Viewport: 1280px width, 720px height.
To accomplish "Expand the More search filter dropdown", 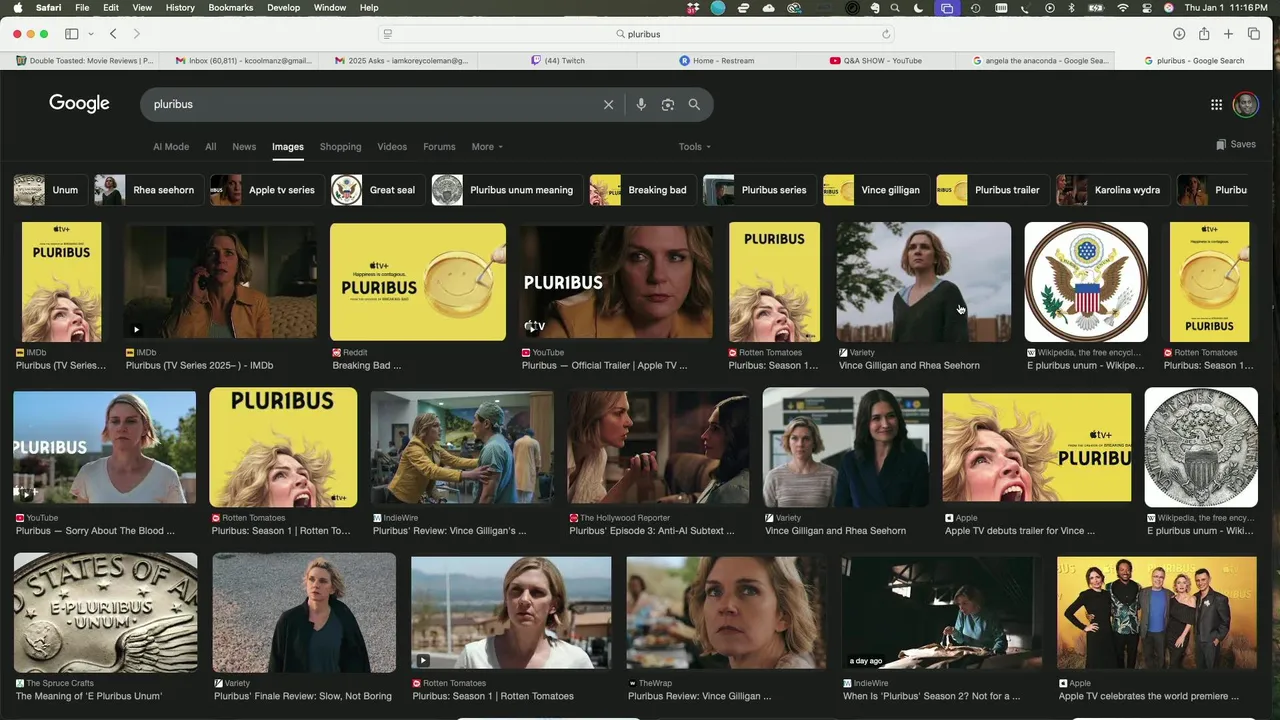I will 487,147.
